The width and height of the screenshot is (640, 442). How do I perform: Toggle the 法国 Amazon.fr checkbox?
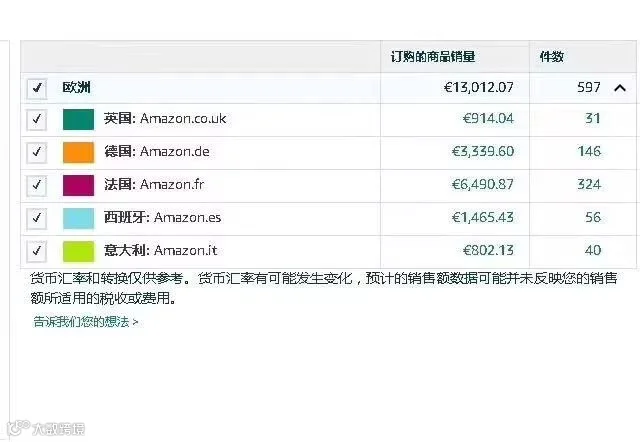pyautogui.click(x=37, y=185)
